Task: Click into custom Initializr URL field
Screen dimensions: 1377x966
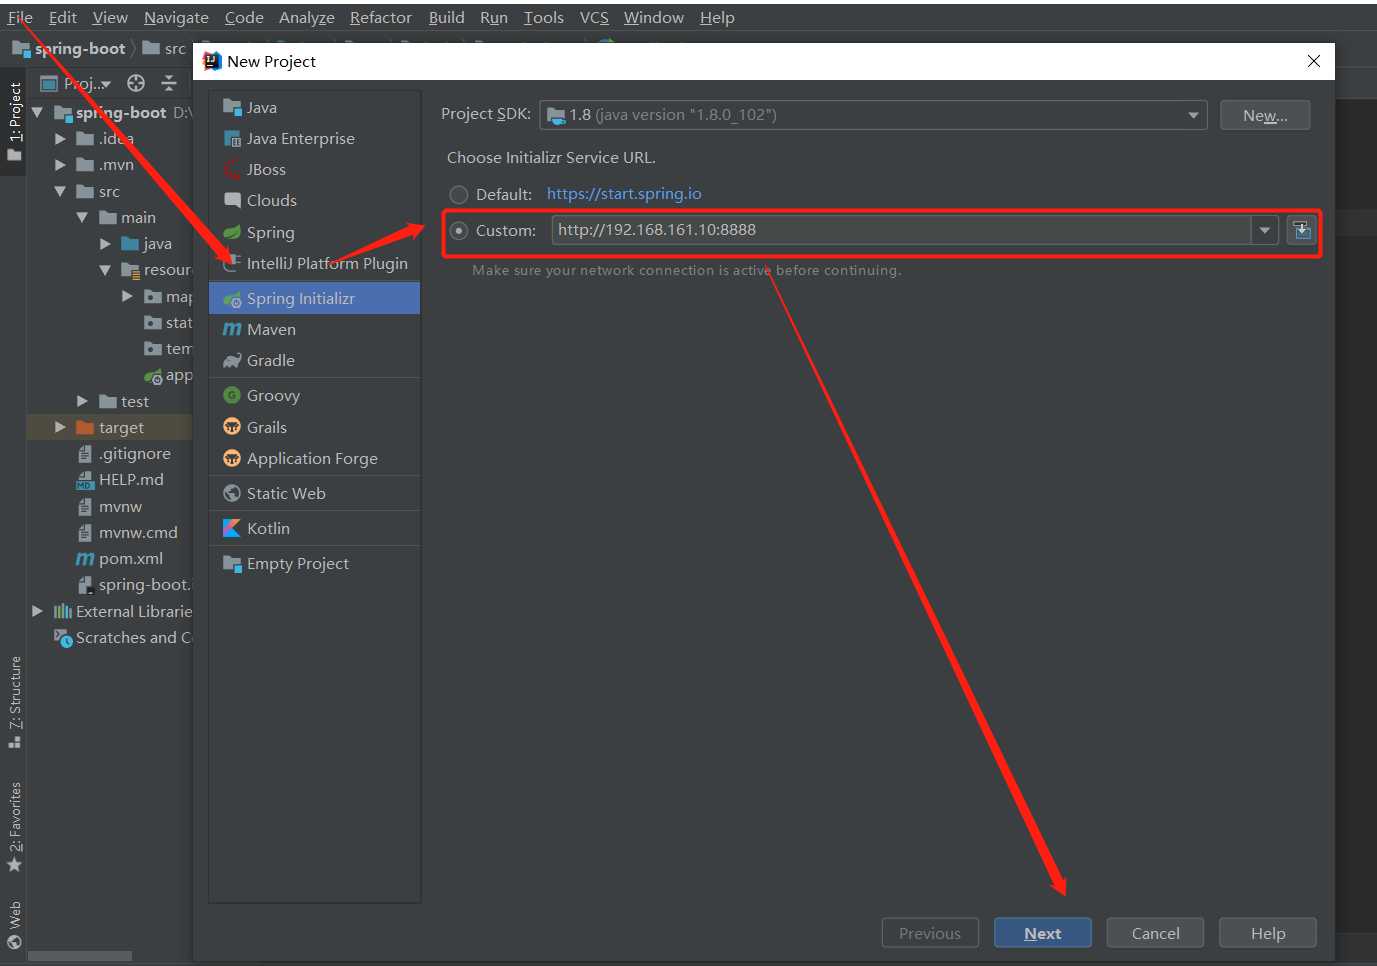Action: click(901, 230)
